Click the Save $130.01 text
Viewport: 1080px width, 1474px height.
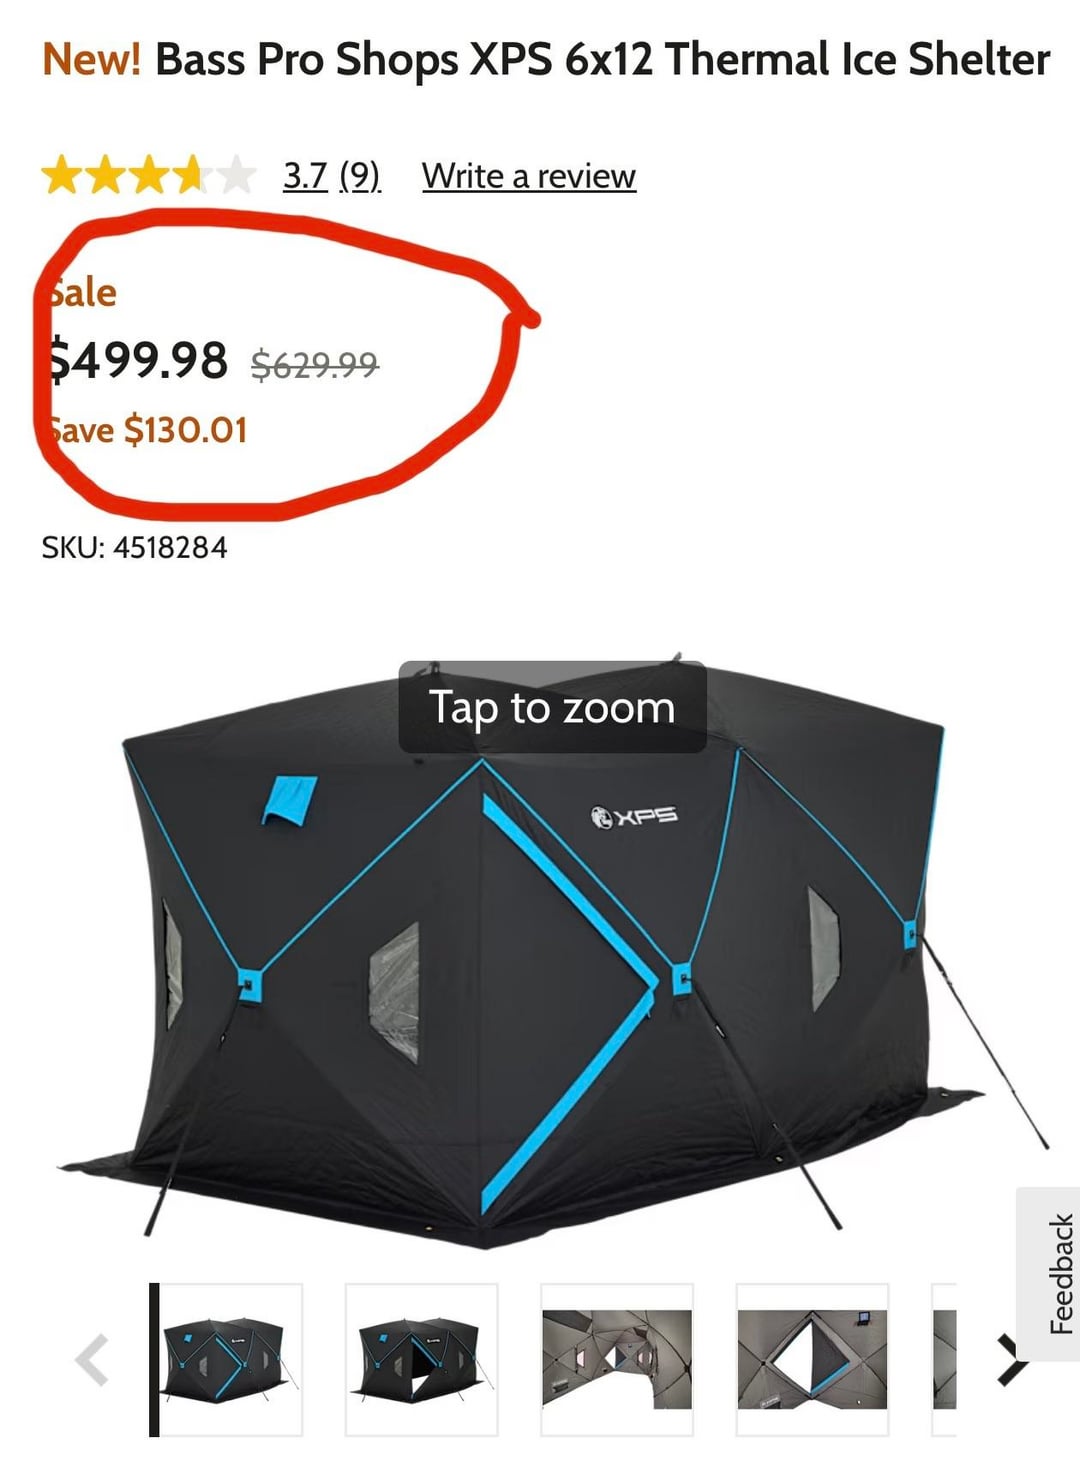[145, 430]
